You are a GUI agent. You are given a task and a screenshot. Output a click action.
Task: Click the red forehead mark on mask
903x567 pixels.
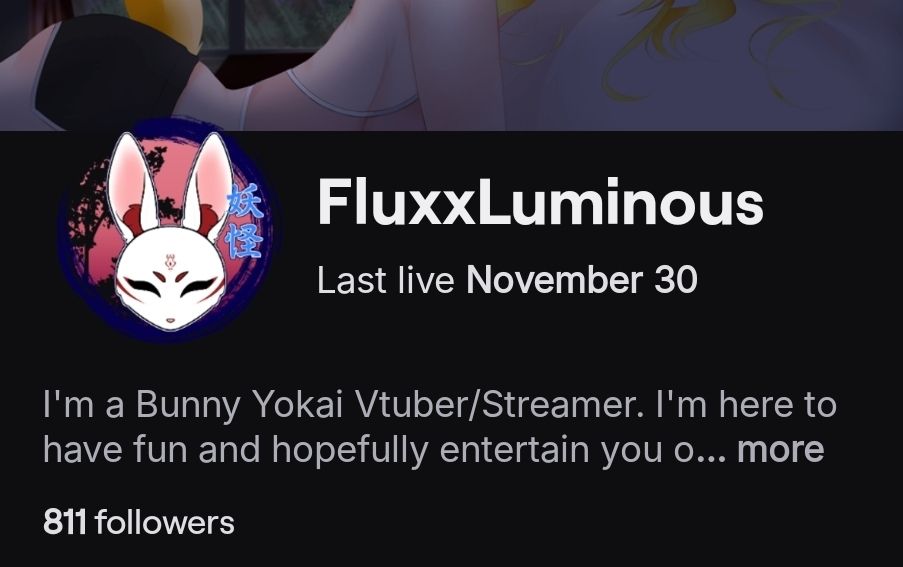(x=170, y=261)
